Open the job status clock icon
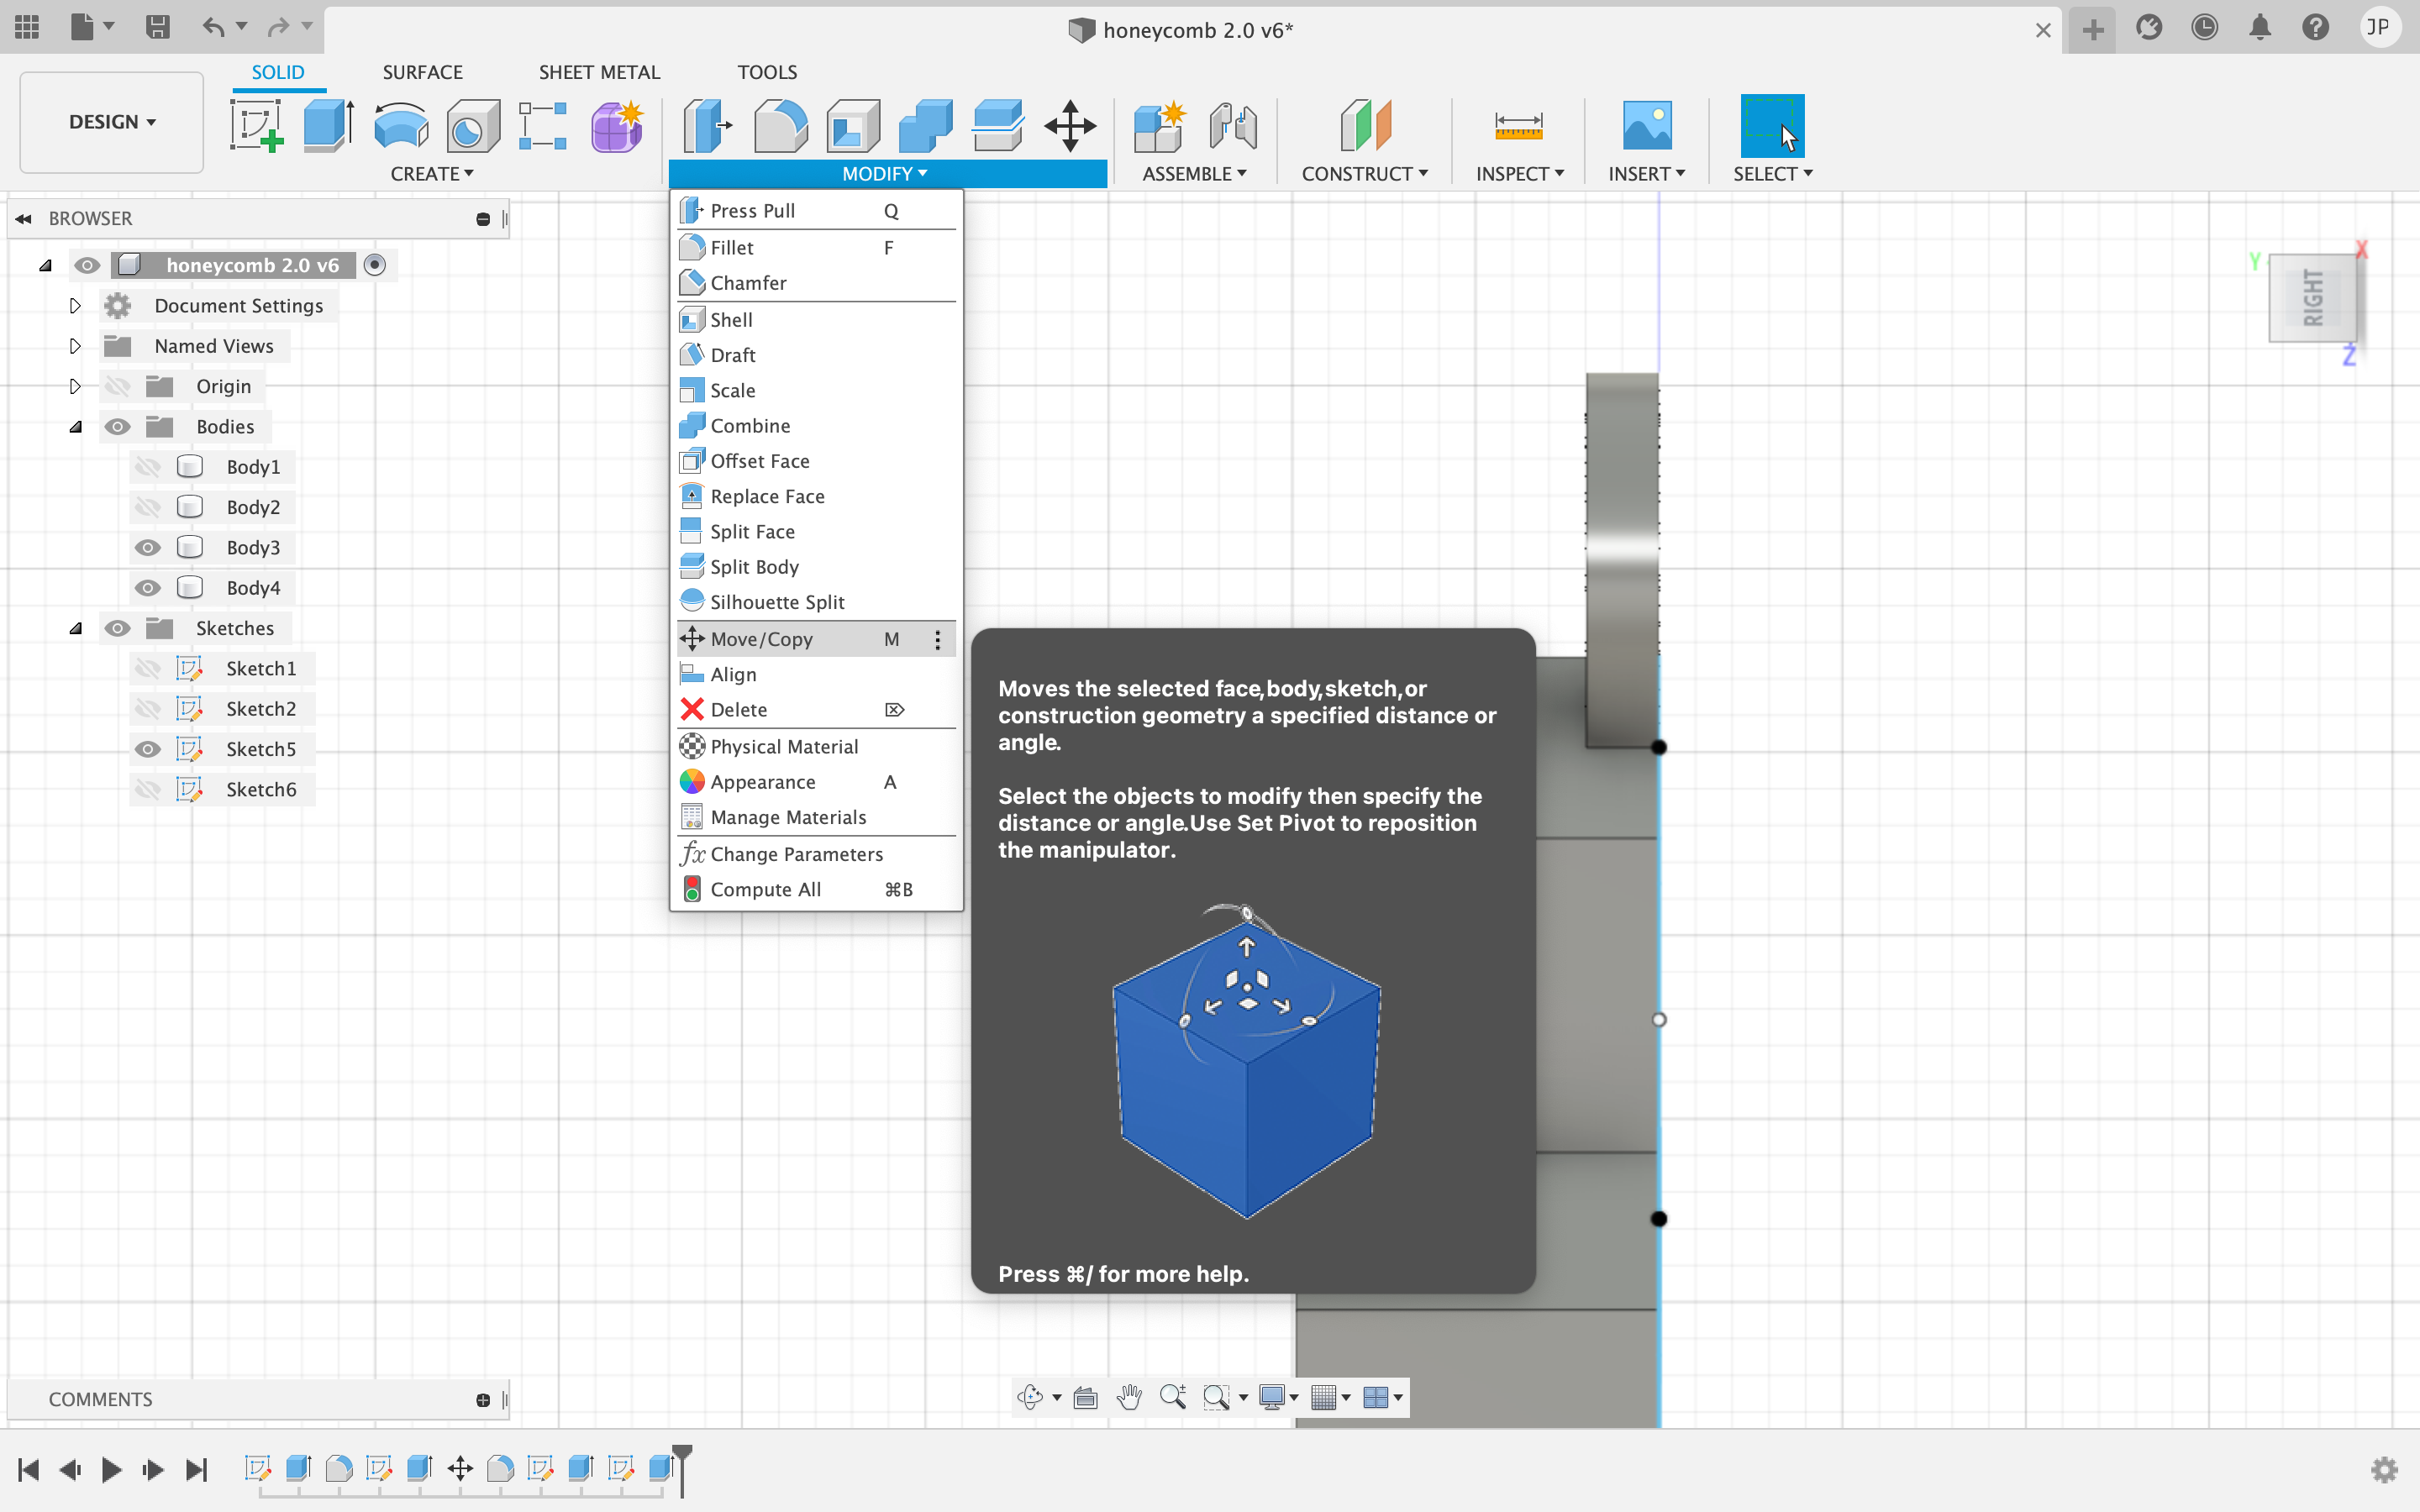The image size is (2420, 1512). [2204, 27]
